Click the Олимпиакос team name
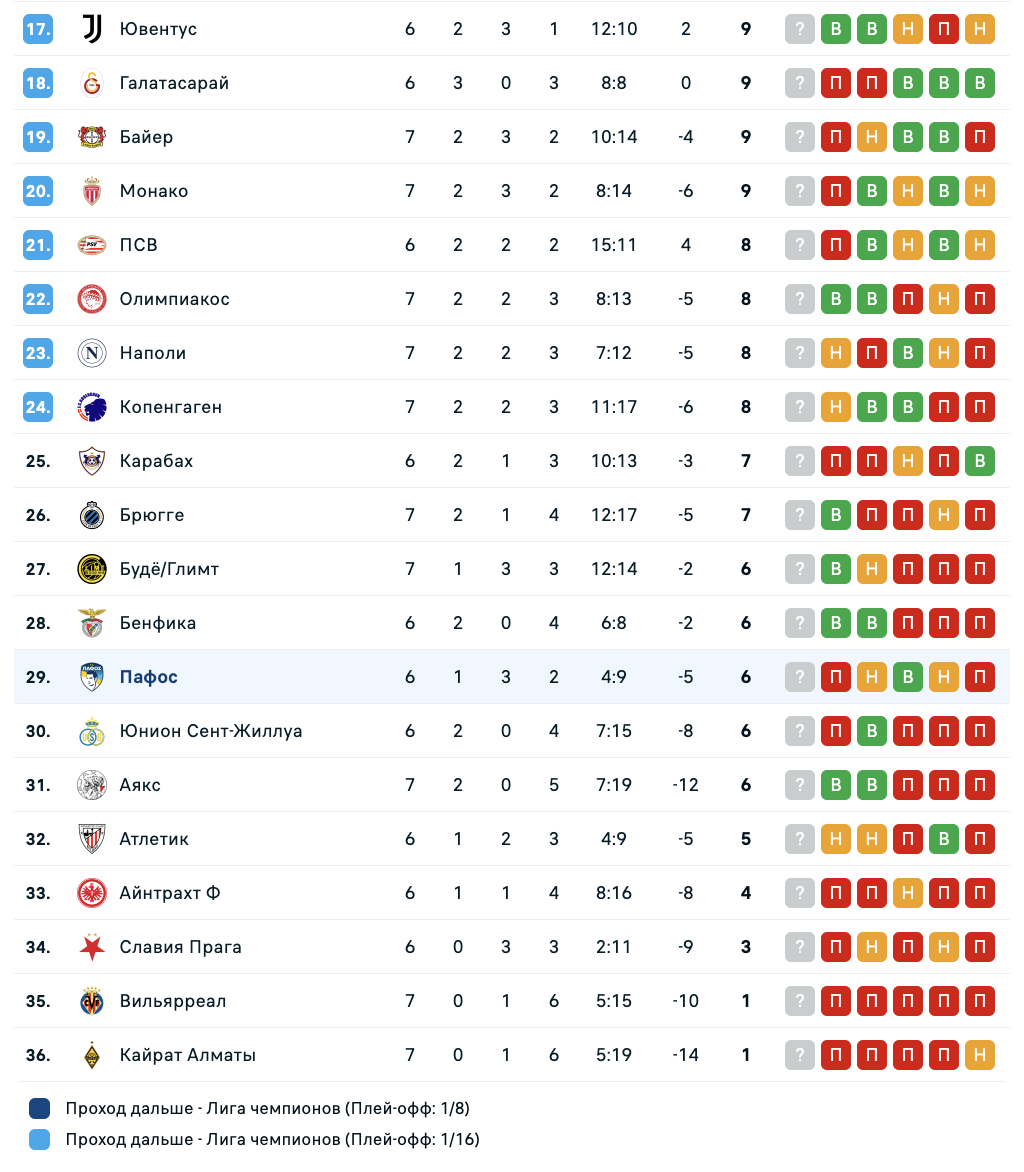 click(174, 299)
